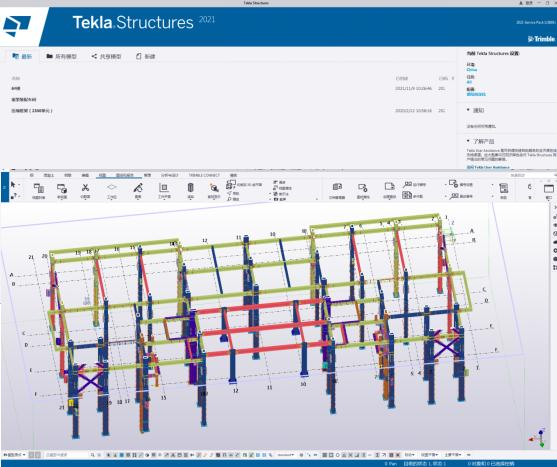Image resolution: width=557 pixels, height=467 pixels.
Task: Toggle the second grey square switch in bottom toolbar
Action: (x=37, y=455)
